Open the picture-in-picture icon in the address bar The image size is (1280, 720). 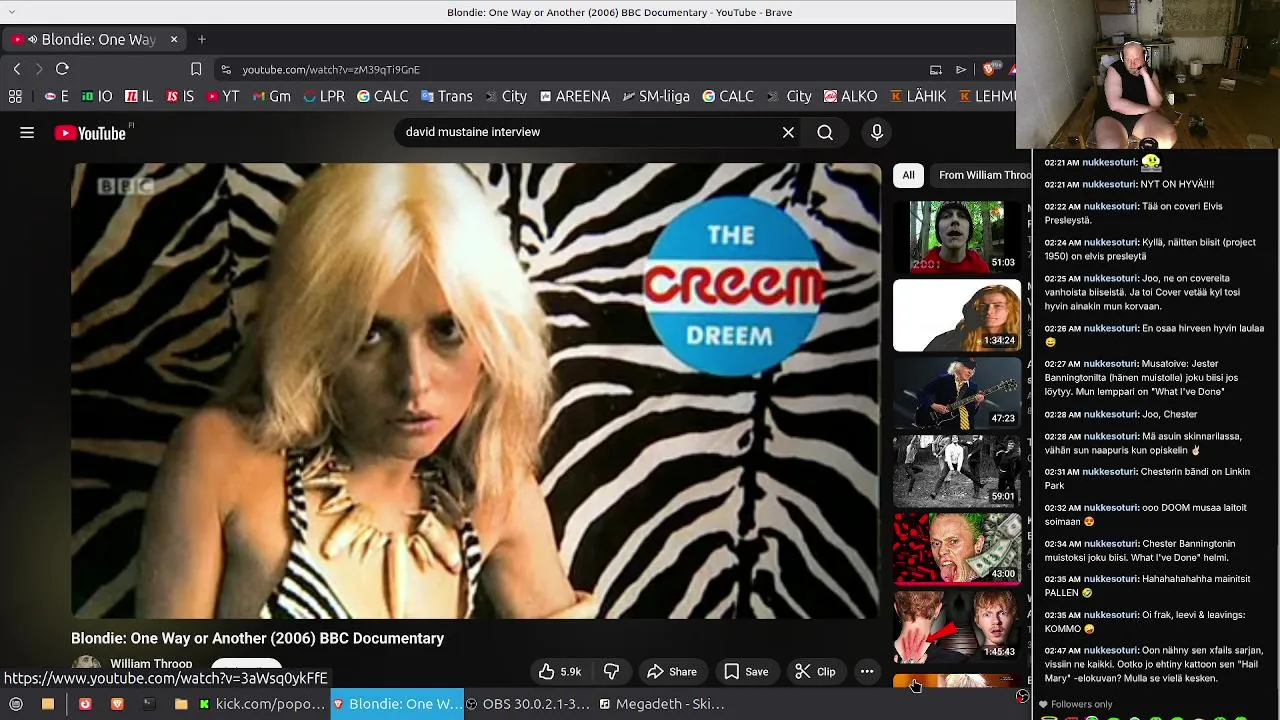[936, 69]
